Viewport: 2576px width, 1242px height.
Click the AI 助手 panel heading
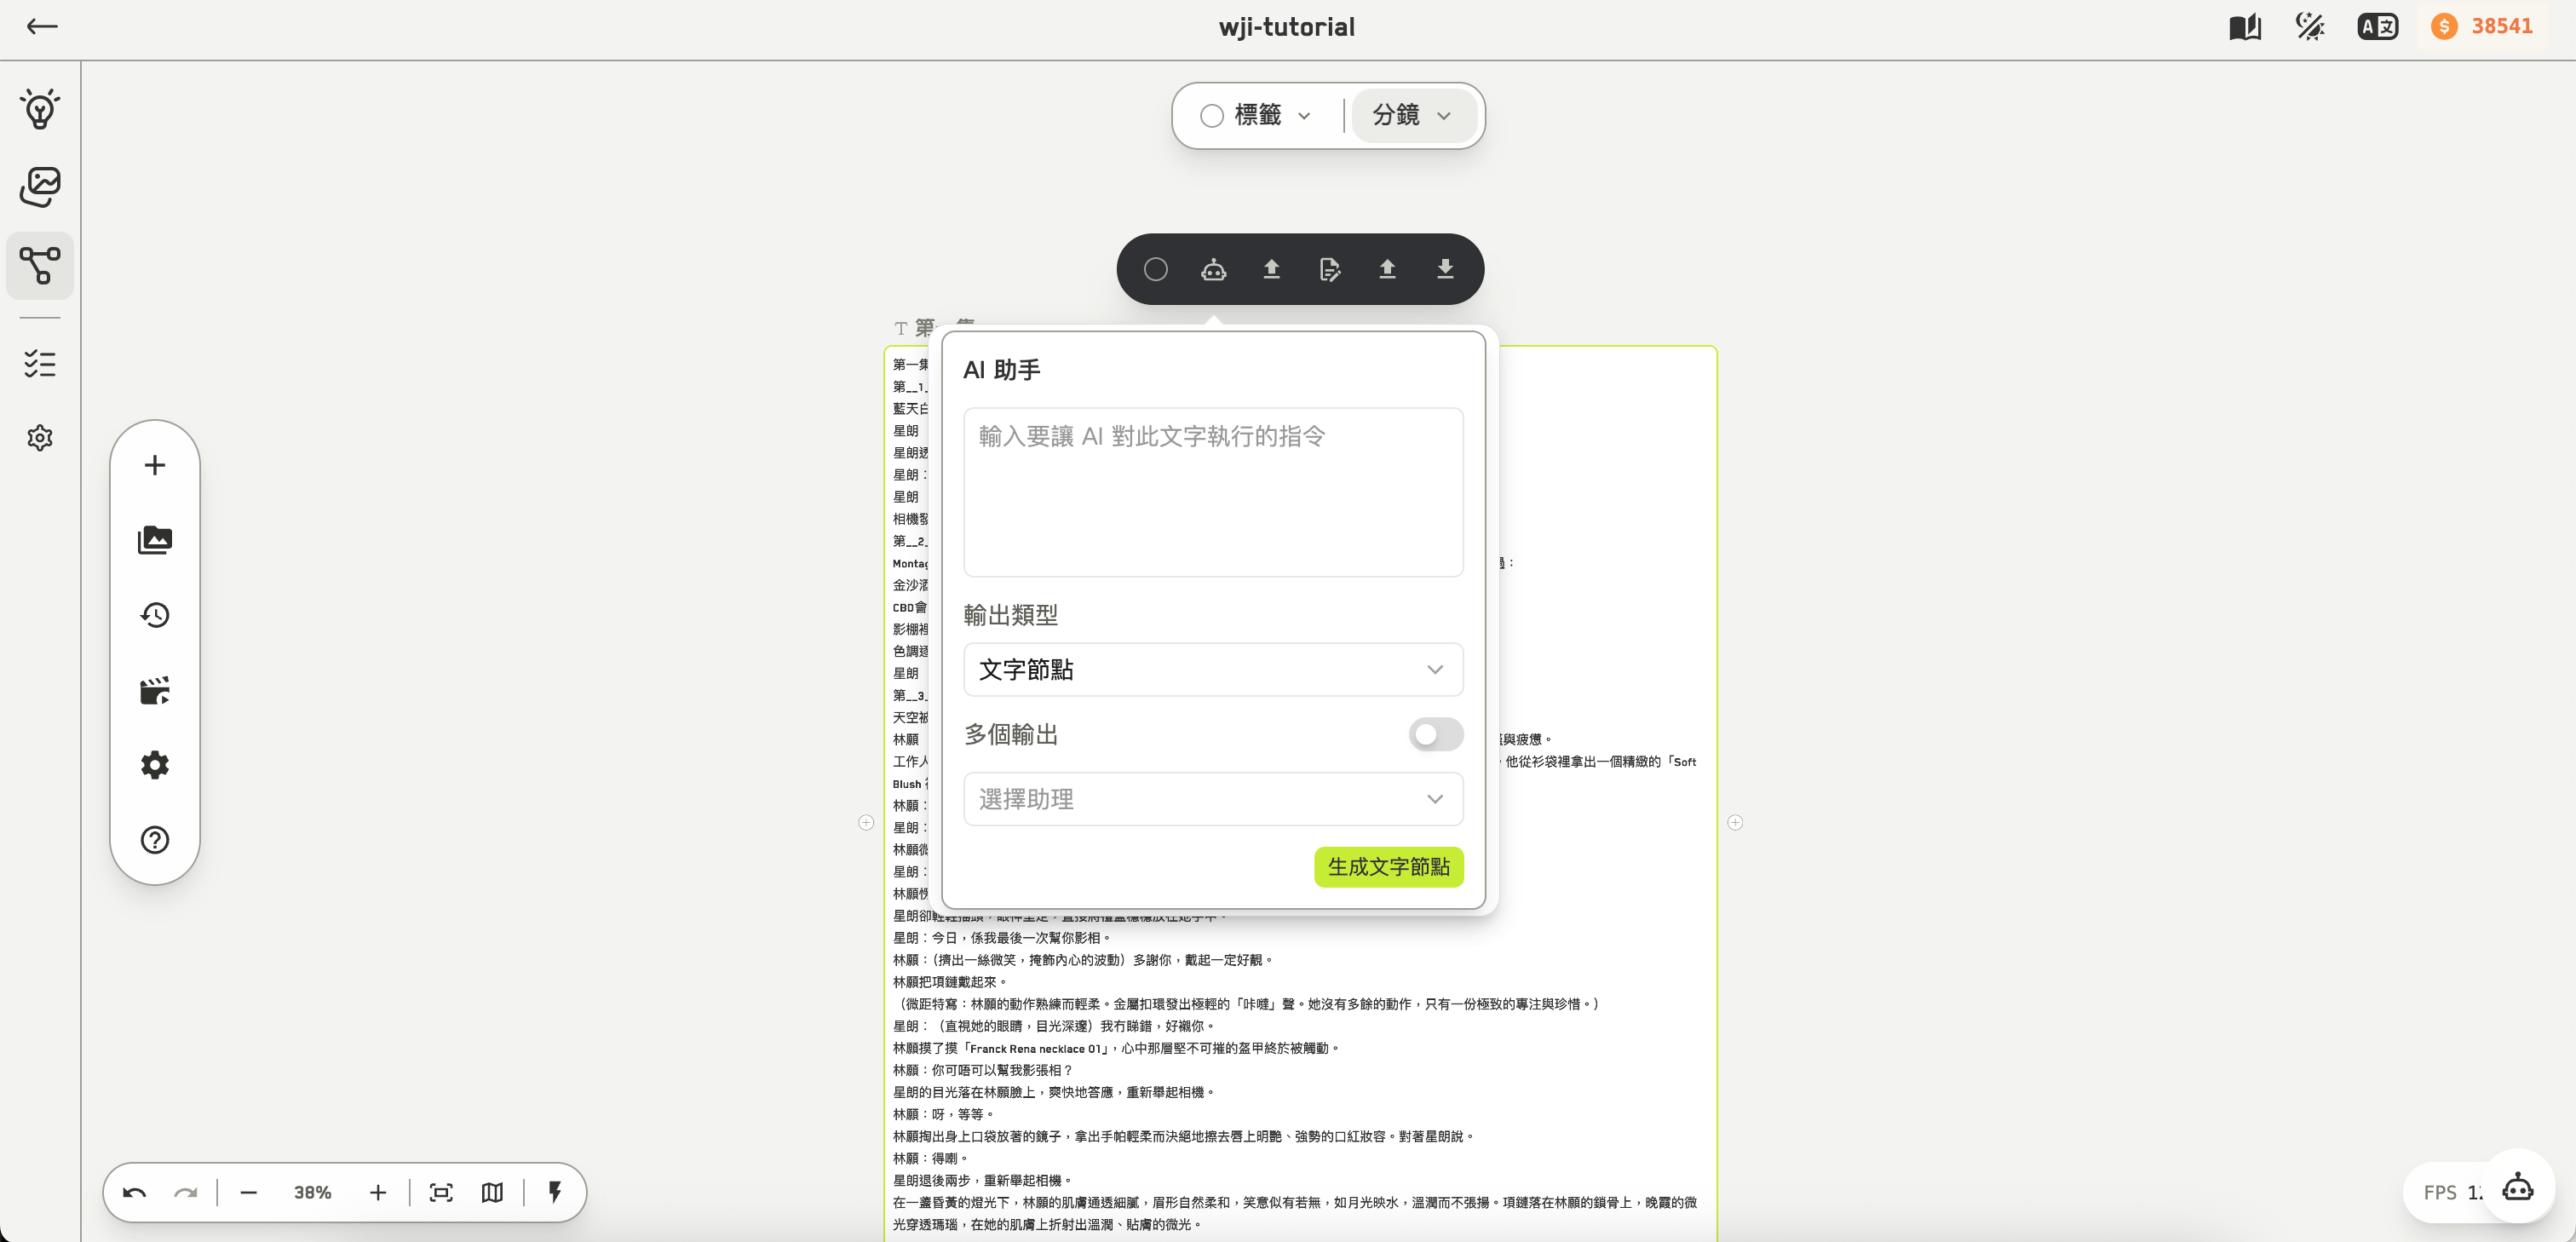(1002, 370)
